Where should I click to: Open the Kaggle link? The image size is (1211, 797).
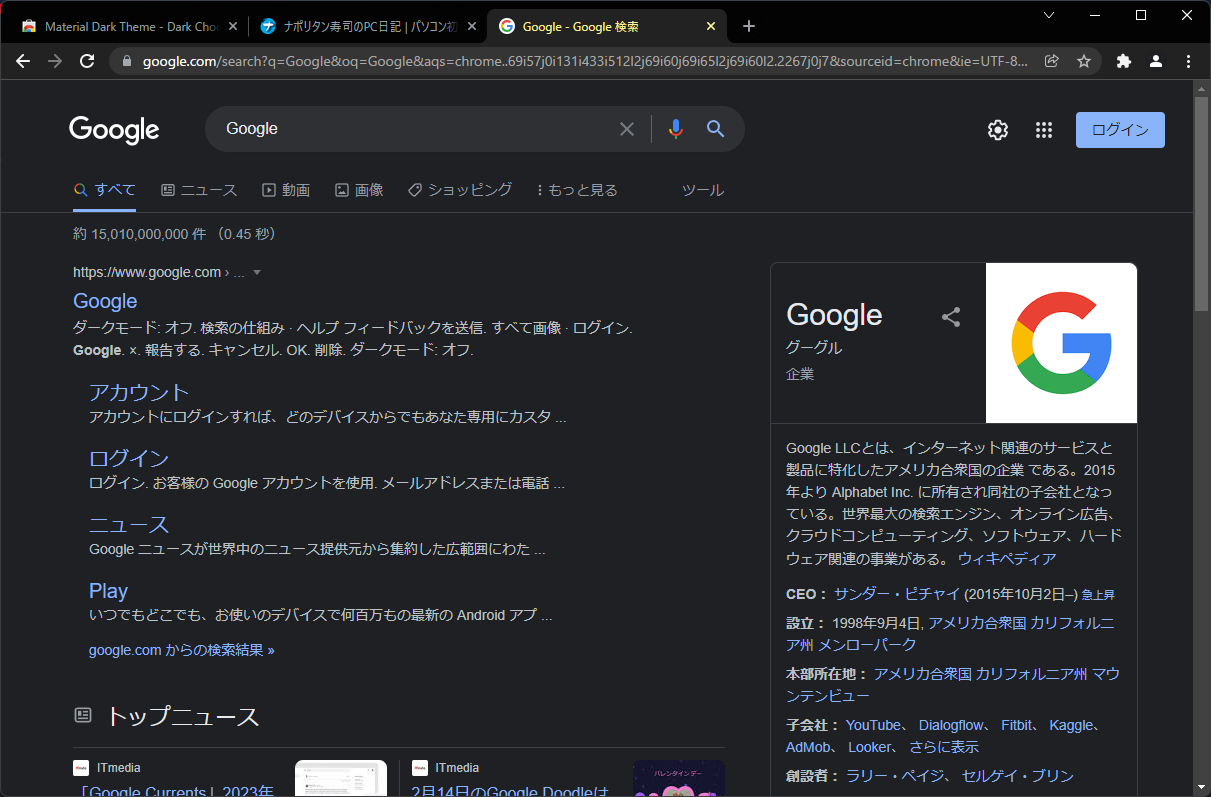1071,725
